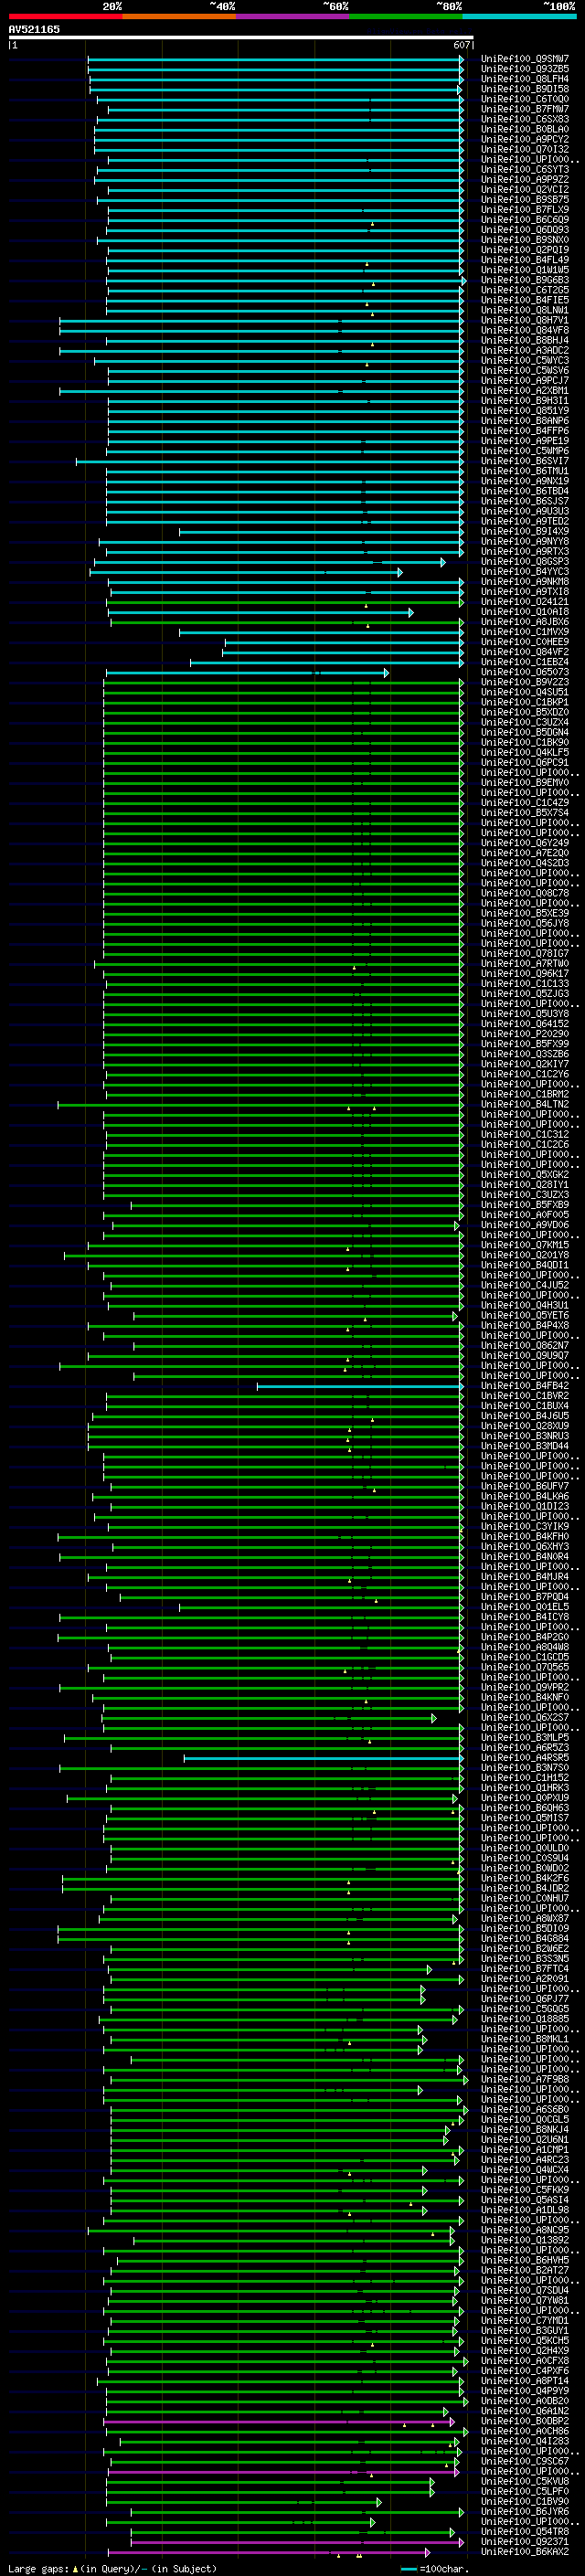Image resolution: width=585 pixels, height=2576 pixels.
Task: Select the UniRef100_B4LTN2 label
Action: 525,1104
